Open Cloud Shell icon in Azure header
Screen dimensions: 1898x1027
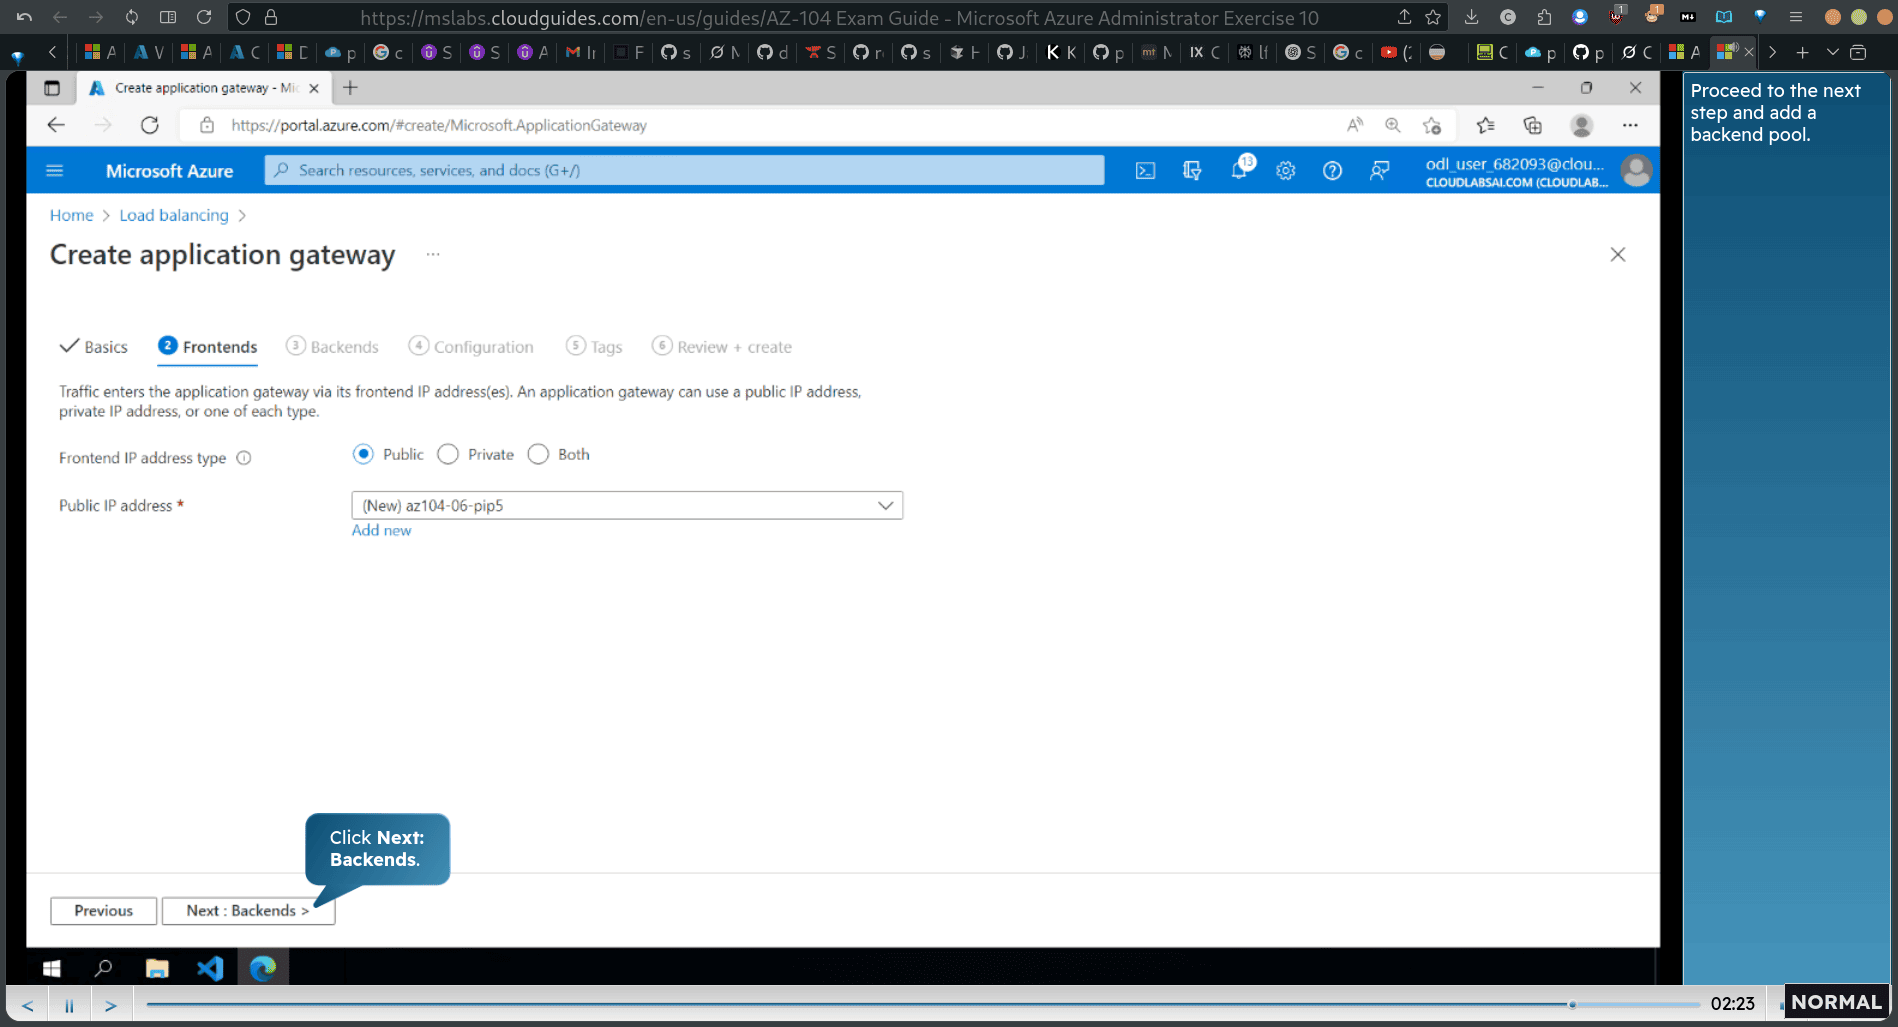[1145, 171]
